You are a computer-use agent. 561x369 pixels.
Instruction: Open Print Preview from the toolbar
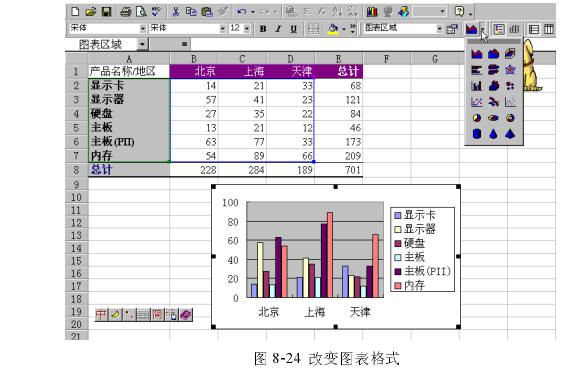click(x=141, y=12)
